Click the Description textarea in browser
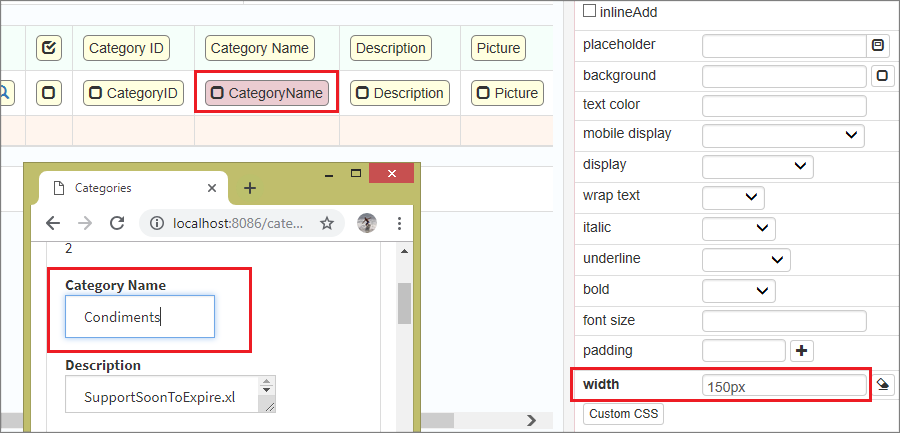The width and height of the screenshot is (900, 433). click(170, 394)
